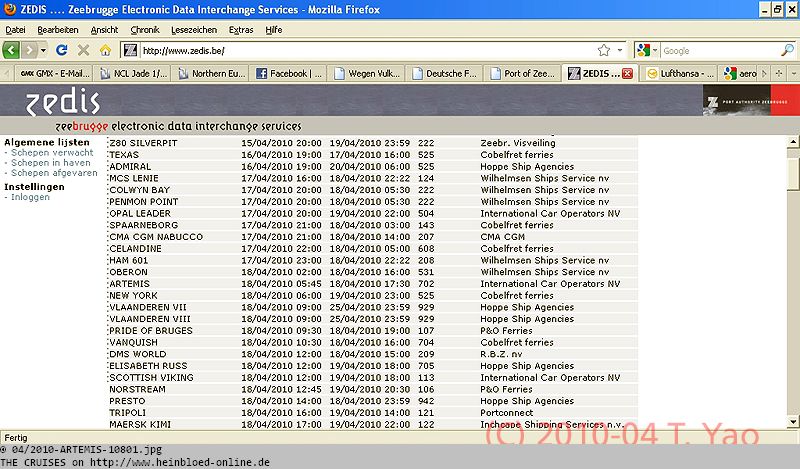800x469 pixels.
Task: Click the URL field showing http://www.zedis.be/
Action: (x=367, y=50)
